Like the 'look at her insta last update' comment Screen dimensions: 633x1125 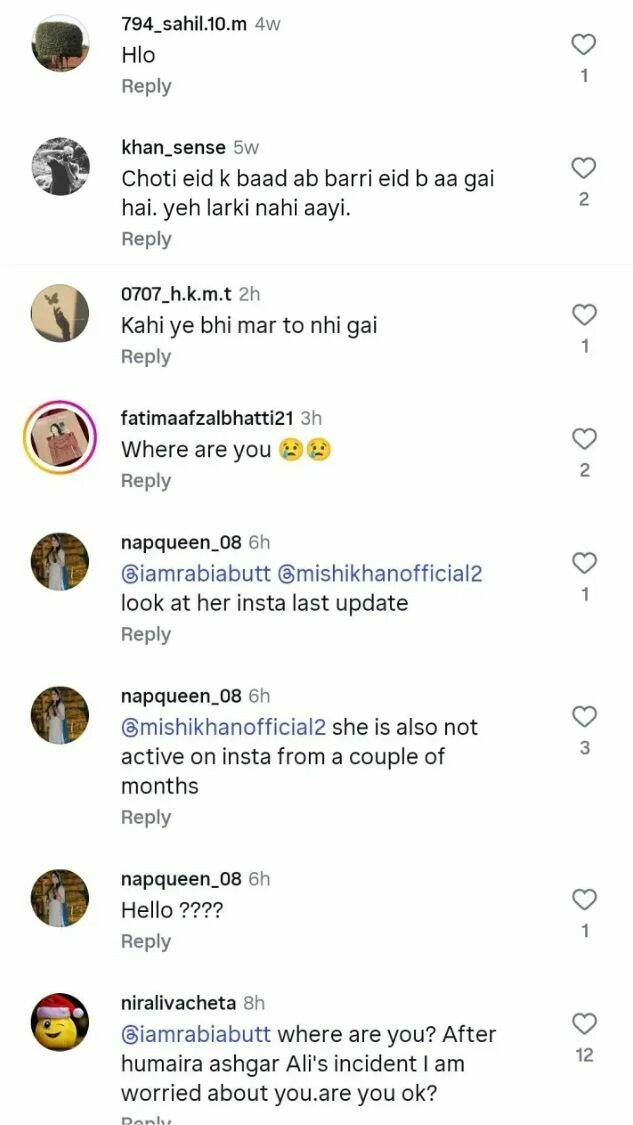[x=584, y=563]
